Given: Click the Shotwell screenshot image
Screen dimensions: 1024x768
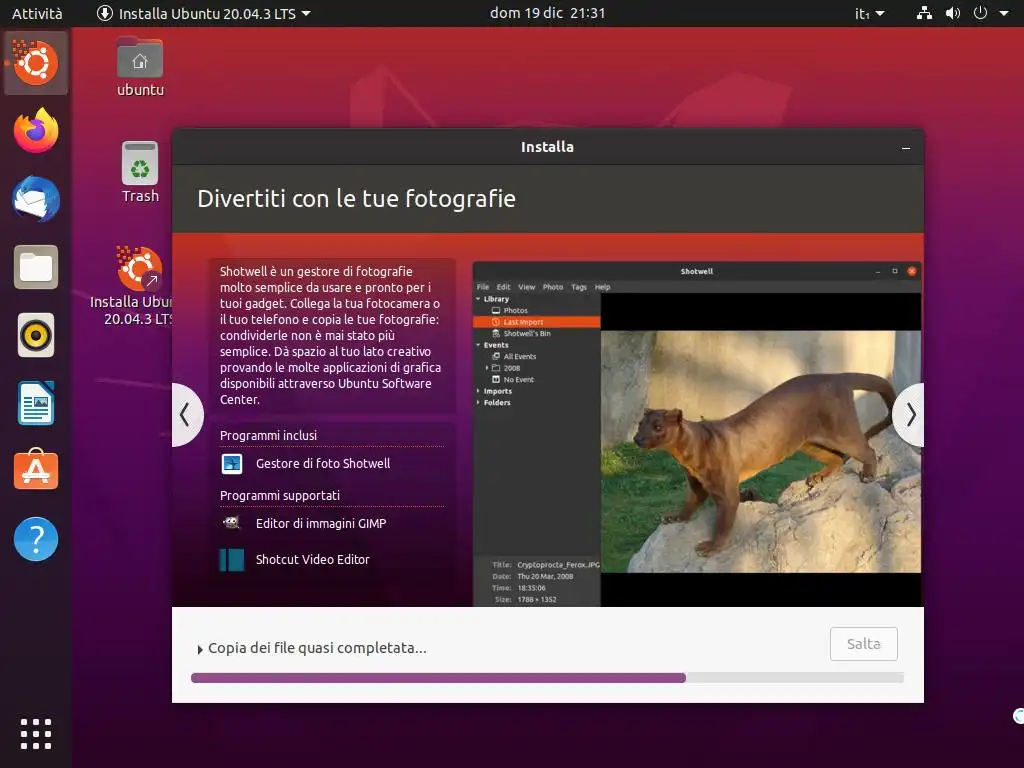Looking at the screenshot, I should [x=697, y=434].
